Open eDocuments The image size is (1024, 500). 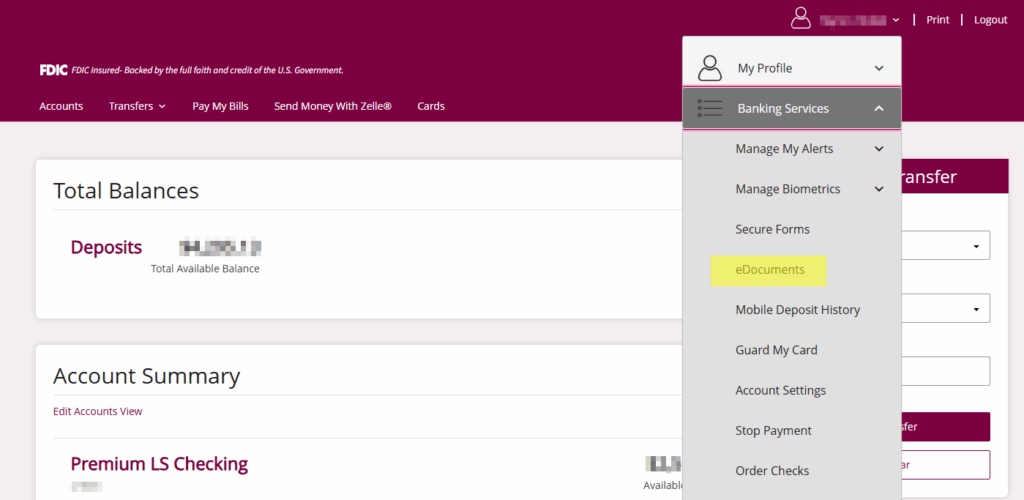tap(769, 270)
